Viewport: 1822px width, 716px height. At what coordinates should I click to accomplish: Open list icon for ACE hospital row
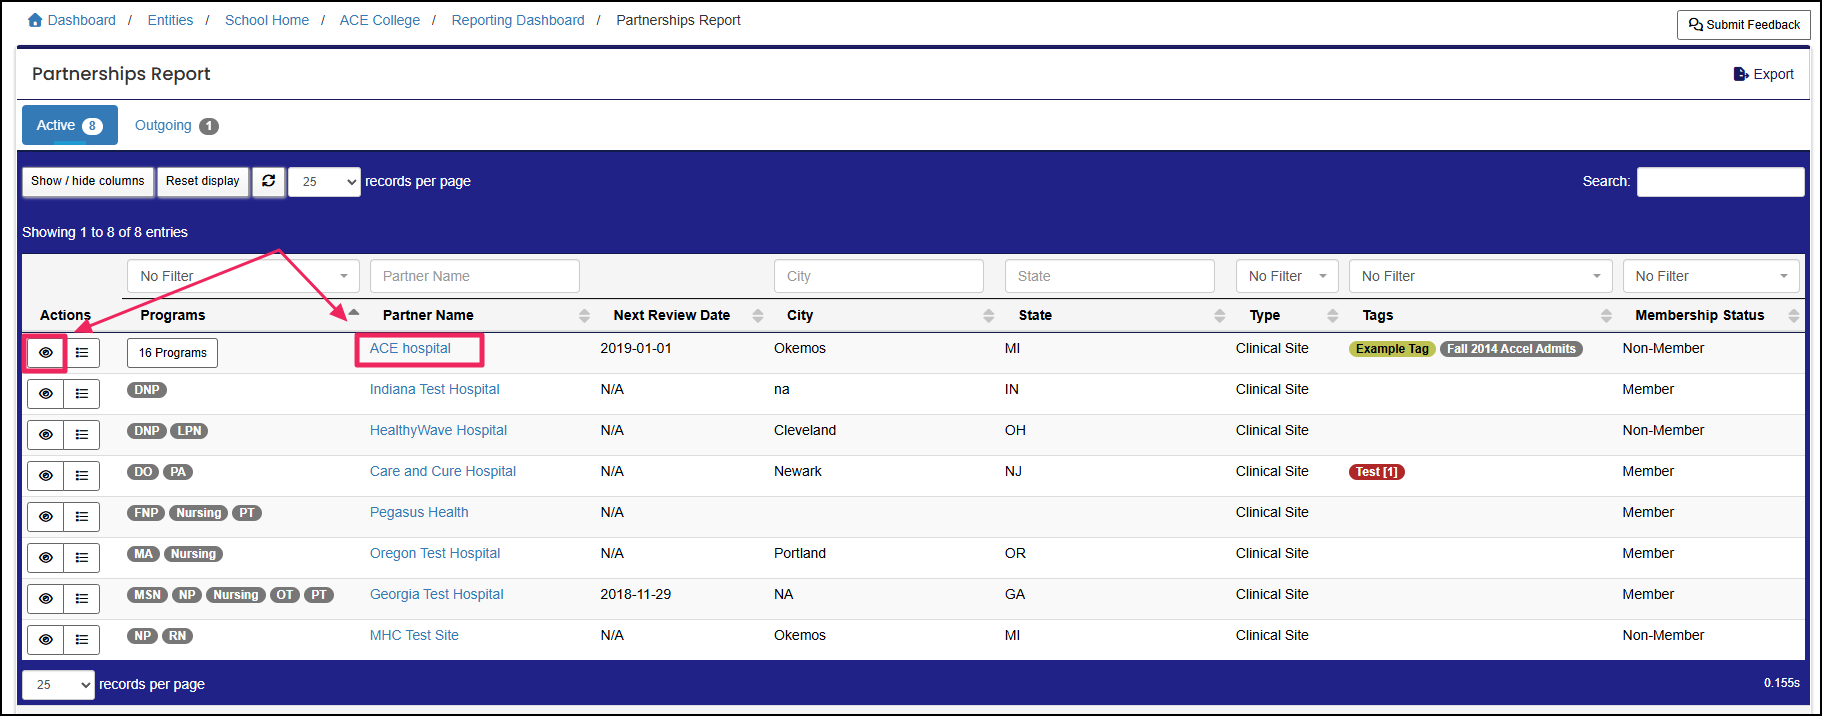click(82, 353)
